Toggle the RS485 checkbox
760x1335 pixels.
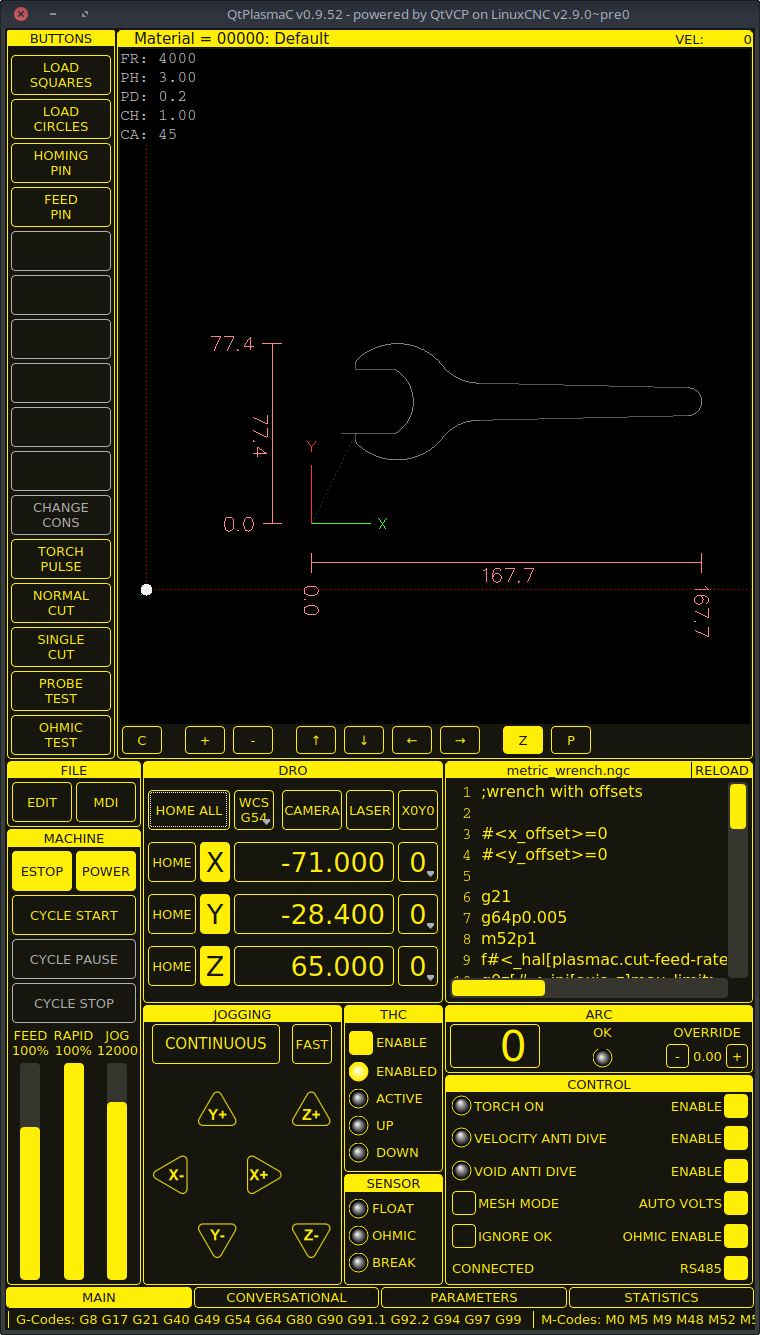736,1268
